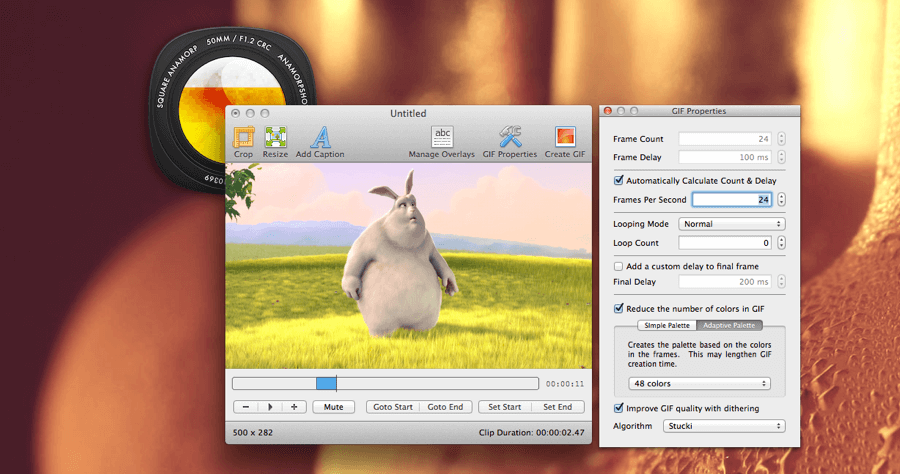The width and height of the screenshot is (900, 474).
Task: Switch to the Simple Palette tab
Action: tap(667, 325)
